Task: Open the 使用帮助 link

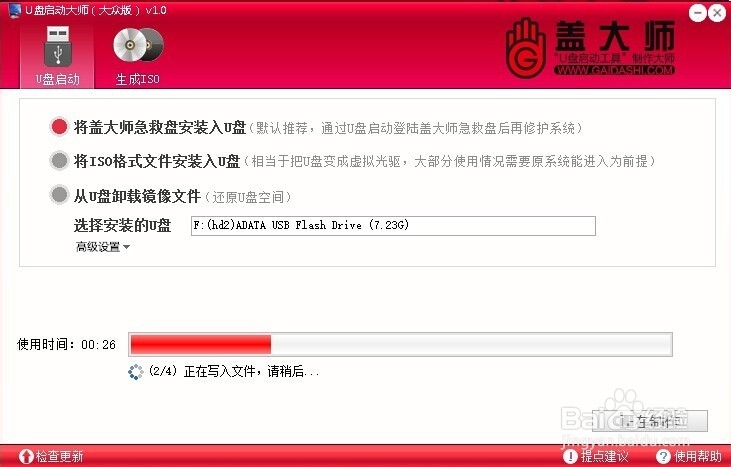Action: coord(697,456)
